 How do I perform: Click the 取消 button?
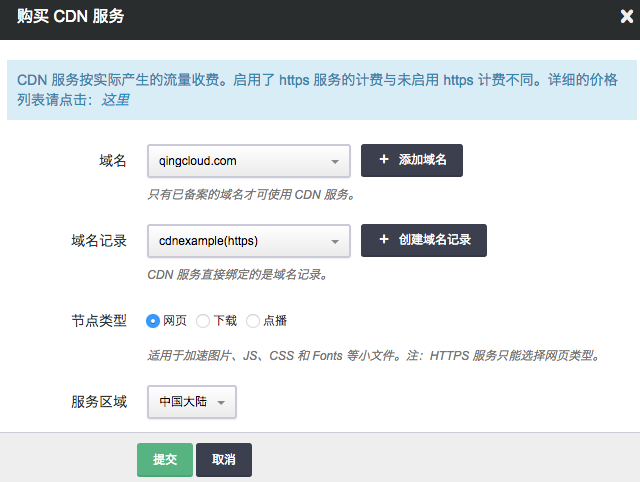pos(224,459)
